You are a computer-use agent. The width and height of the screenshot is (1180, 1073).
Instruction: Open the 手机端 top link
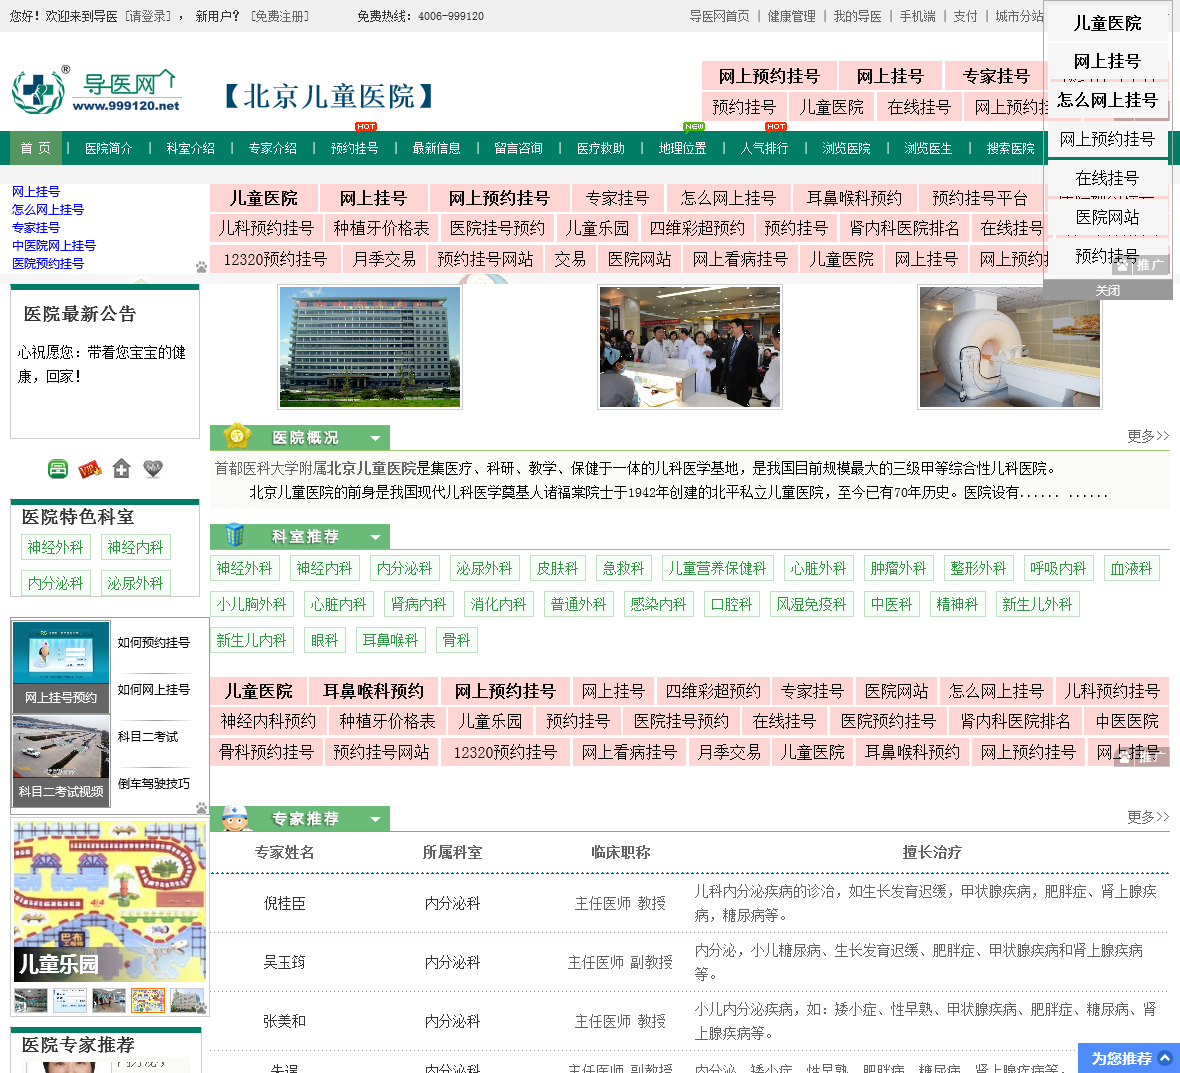(x=917, y=16)
